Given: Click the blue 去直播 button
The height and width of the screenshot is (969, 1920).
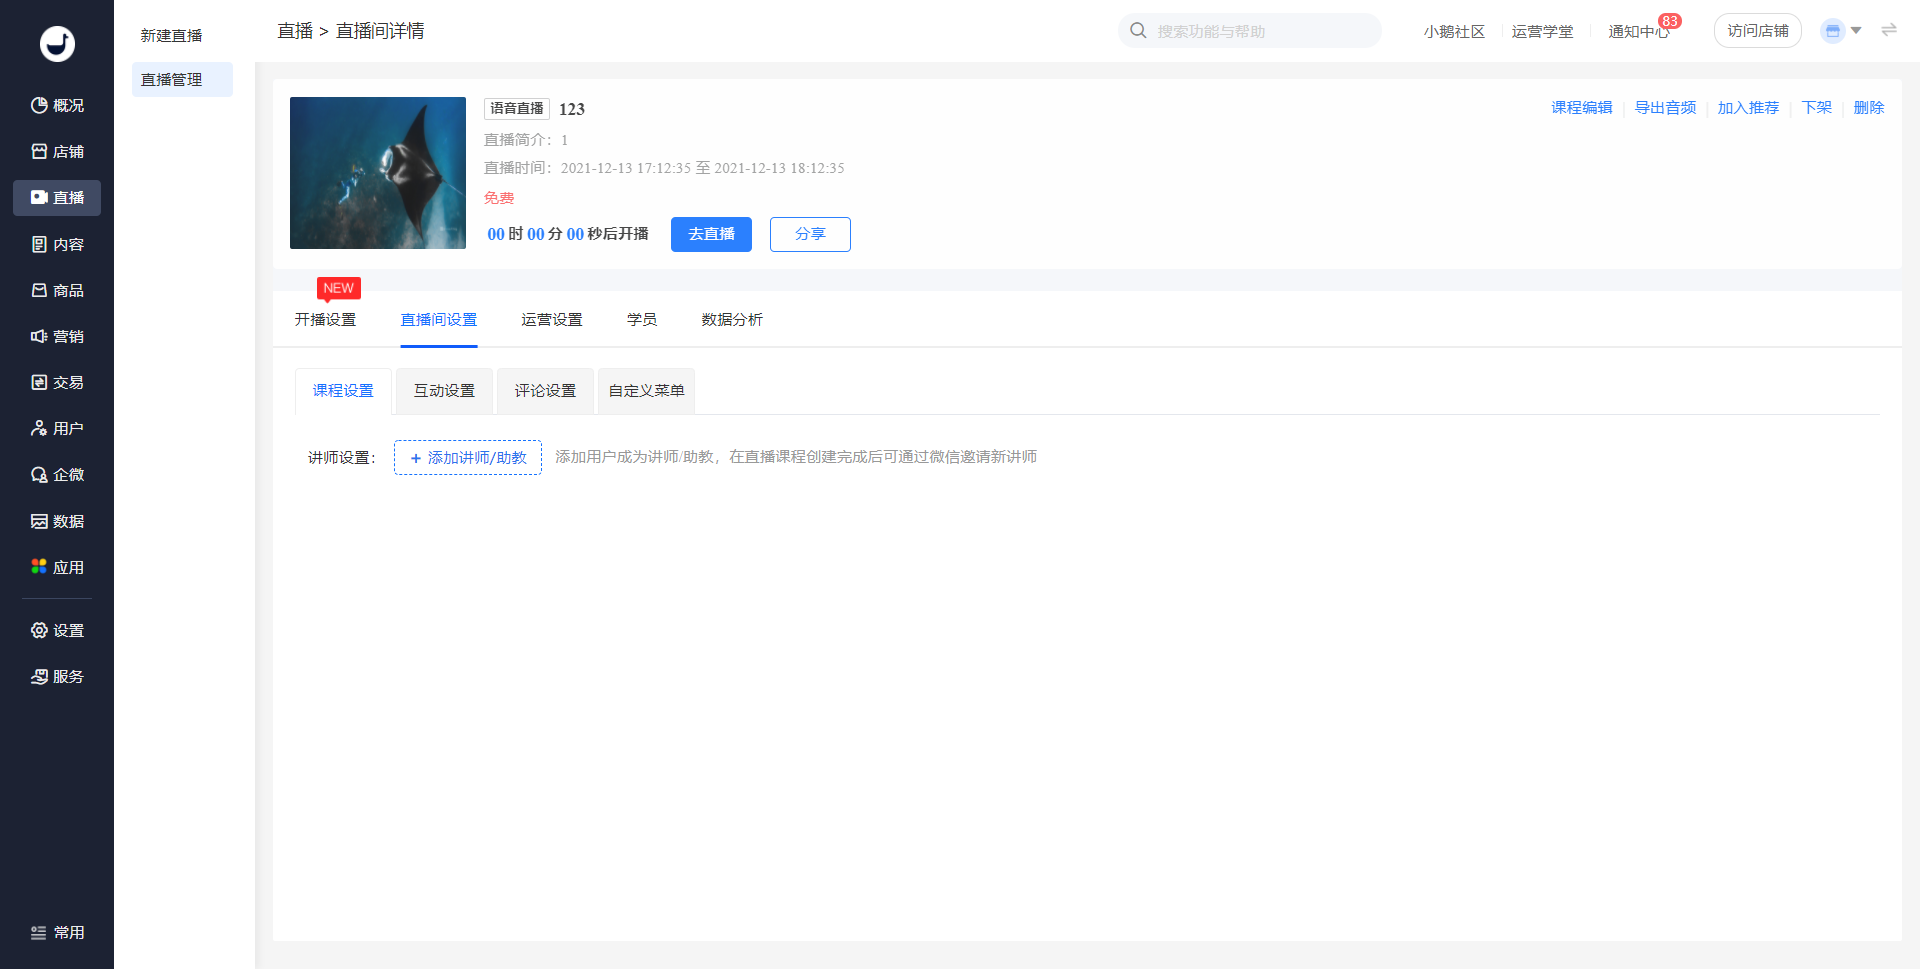Looking at the screenshot, I should (x=711, y=234).
